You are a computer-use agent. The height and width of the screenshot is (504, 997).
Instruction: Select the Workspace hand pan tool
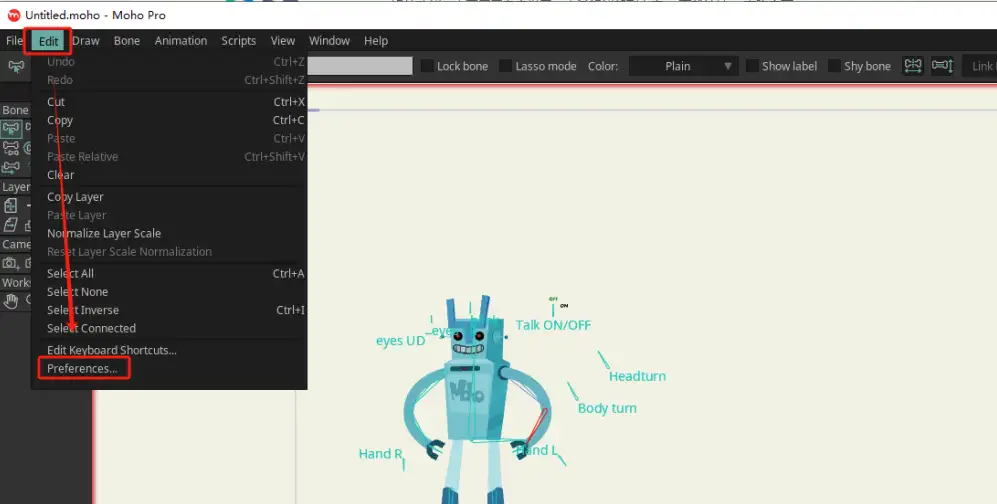[x=11, y=301]
